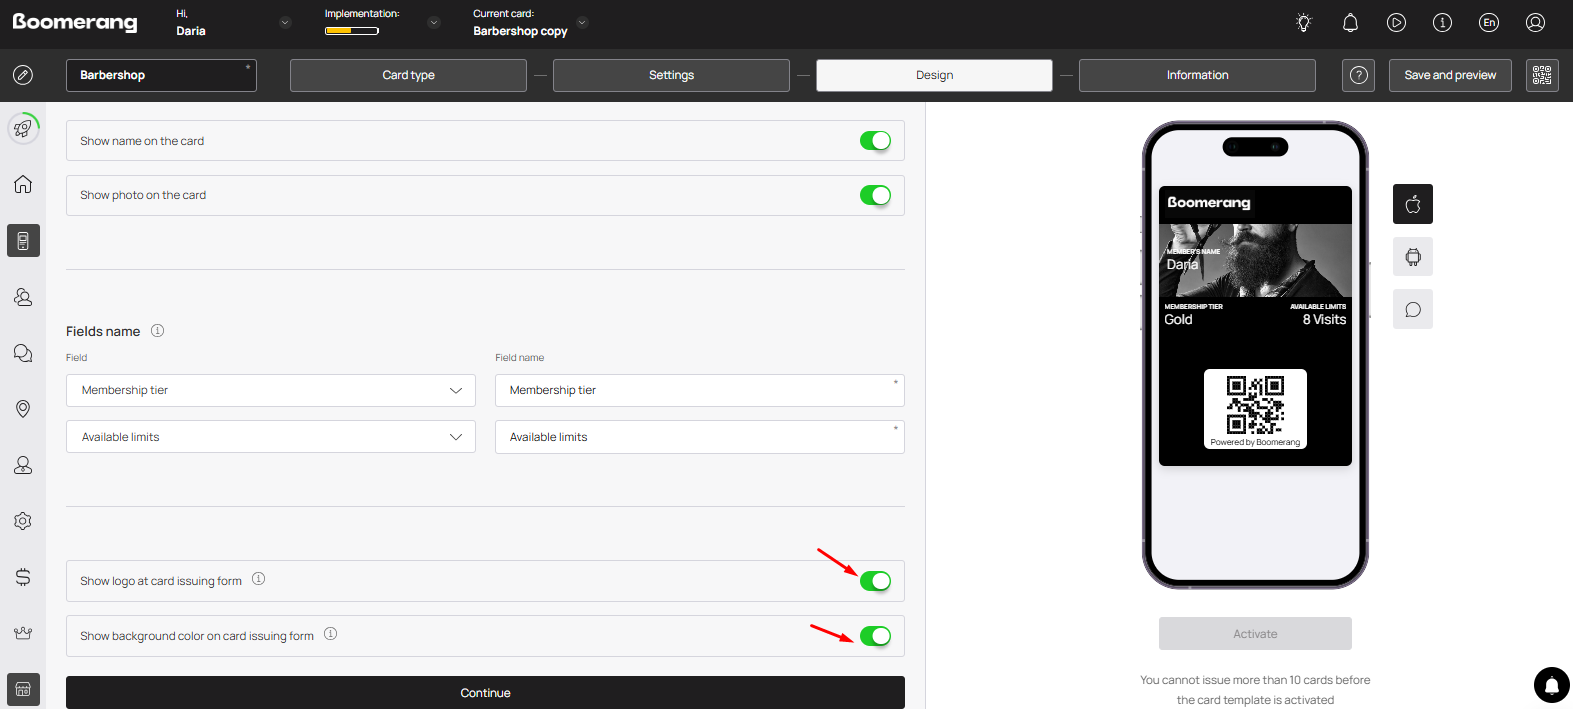The width and height of the screenshot is (1573, 709).
Task: Edit the Available limits field name input
Action: [x=700, y=437]
